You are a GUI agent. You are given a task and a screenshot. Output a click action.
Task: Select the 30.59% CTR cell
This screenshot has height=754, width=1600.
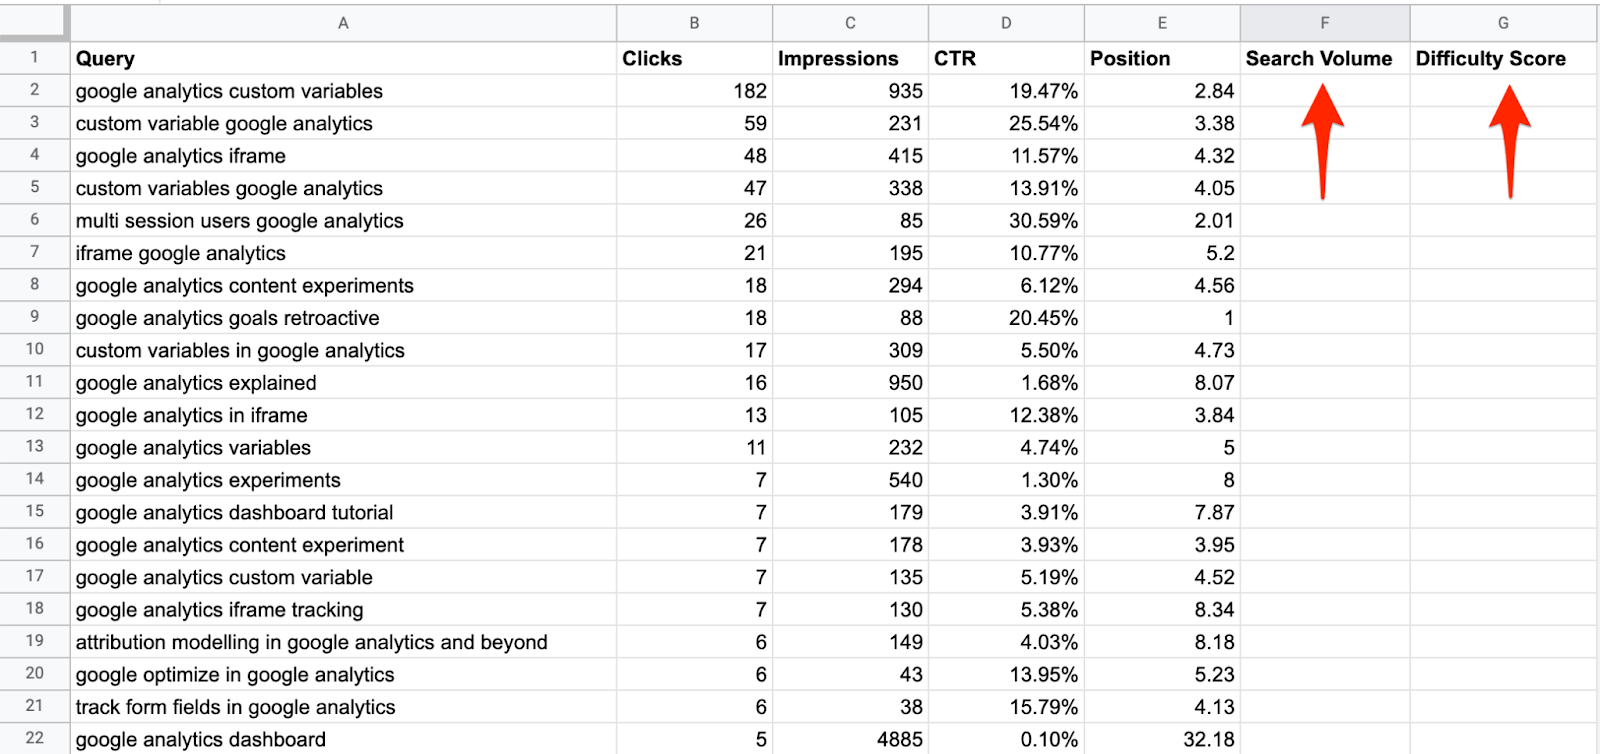(x=1006, y=220)
